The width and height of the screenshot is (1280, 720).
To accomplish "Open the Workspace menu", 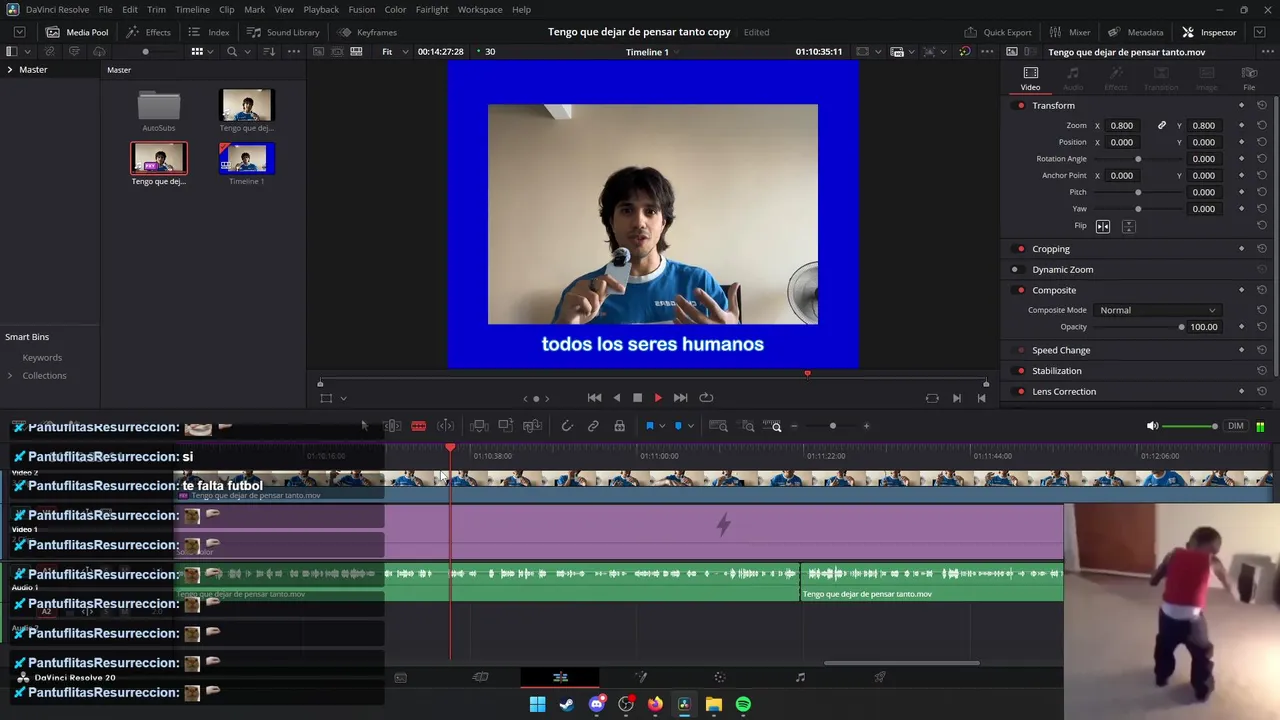I will pos(480,9).
